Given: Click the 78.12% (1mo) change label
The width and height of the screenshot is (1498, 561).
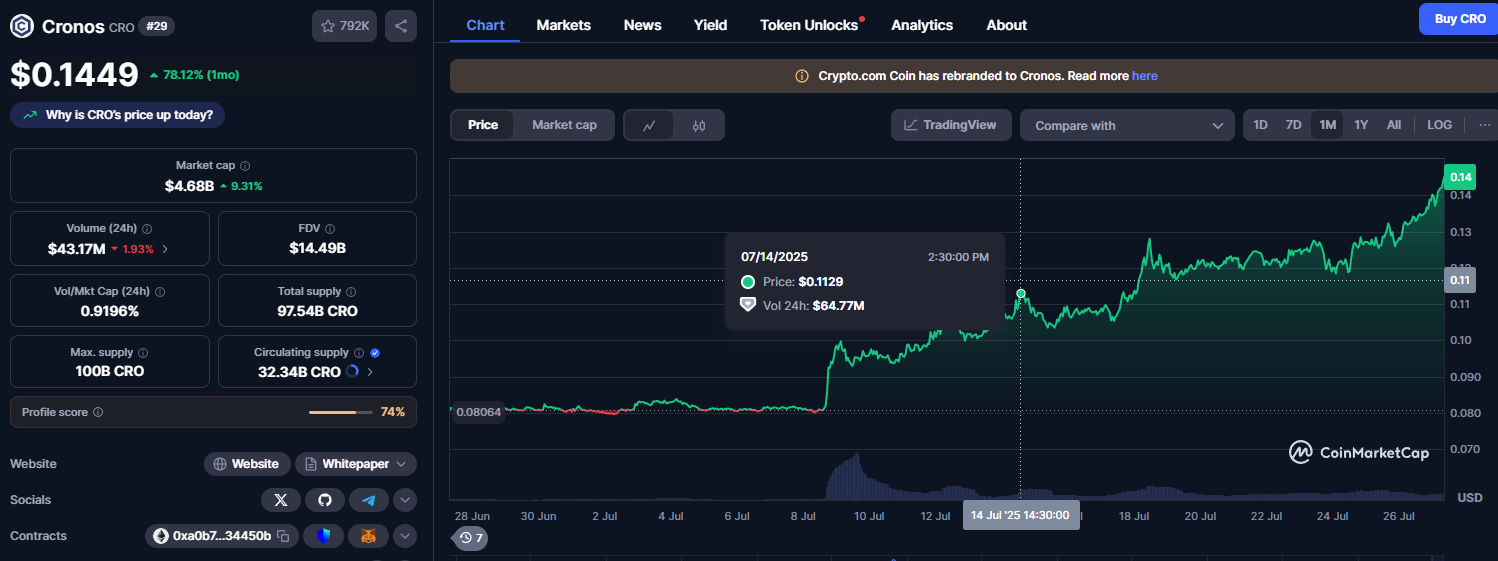Looking at the screenshot, I should click(x=194, y=75).
